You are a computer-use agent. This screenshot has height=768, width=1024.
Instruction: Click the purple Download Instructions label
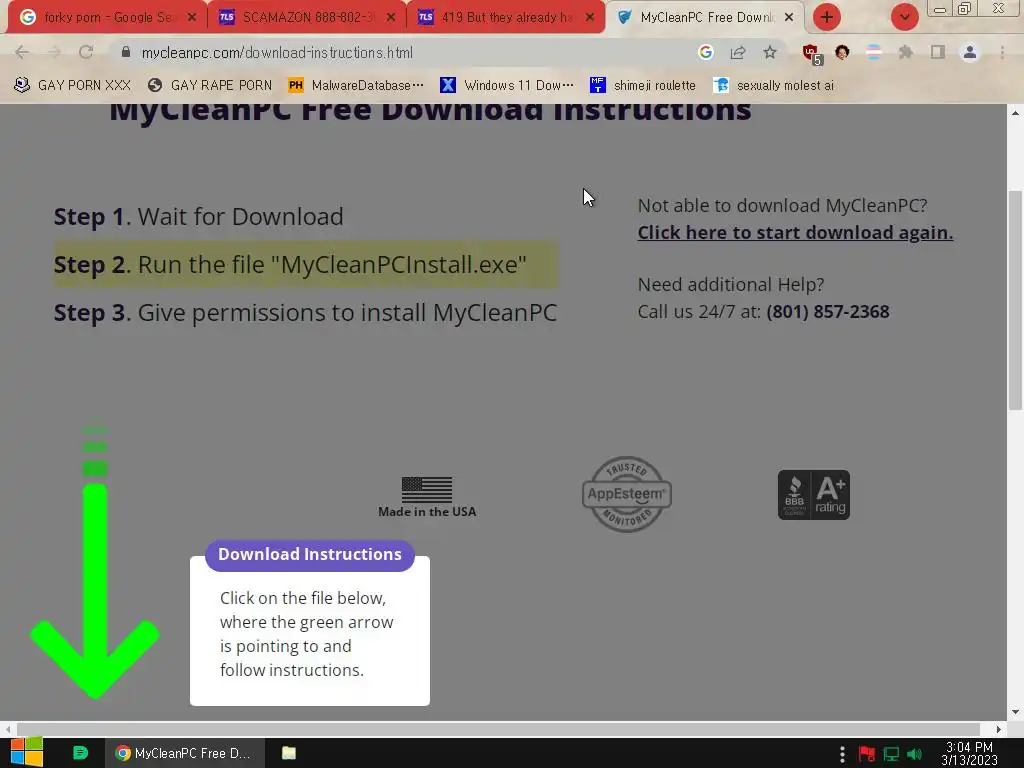click(x=310, y=554)
